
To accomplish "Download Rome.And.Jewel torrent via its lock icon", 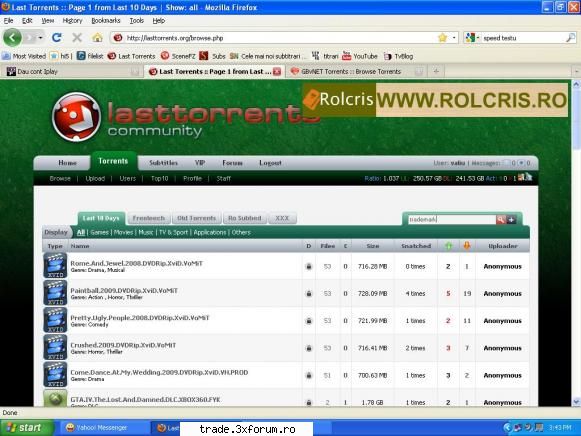I will coord(308,266).
